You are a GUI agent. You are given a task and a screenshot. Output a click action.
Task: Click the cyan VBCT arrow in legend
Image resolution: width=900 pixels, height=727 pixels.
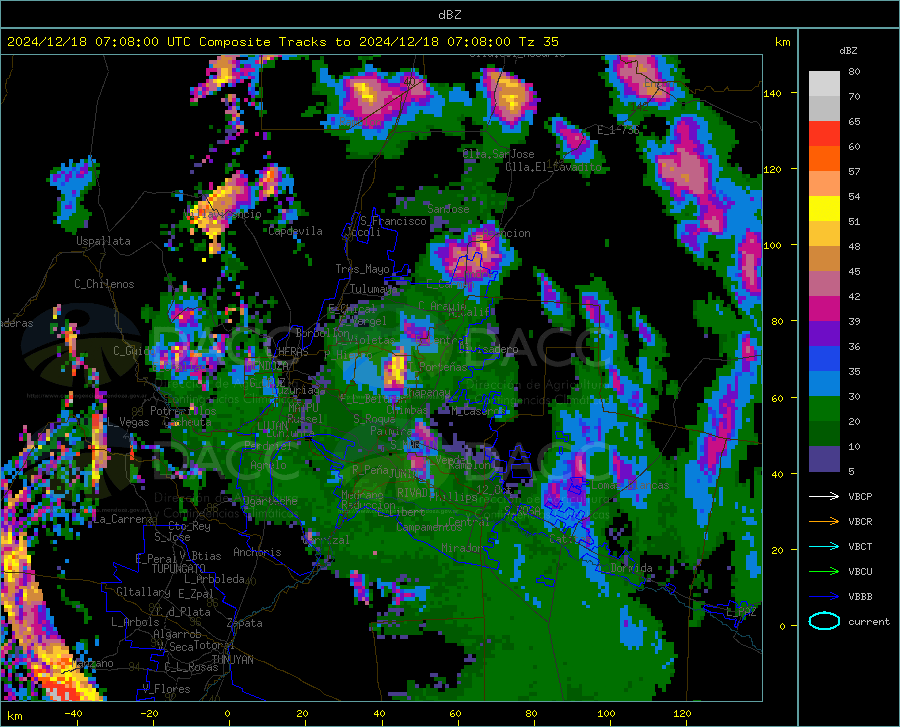(x=824, y=546)
